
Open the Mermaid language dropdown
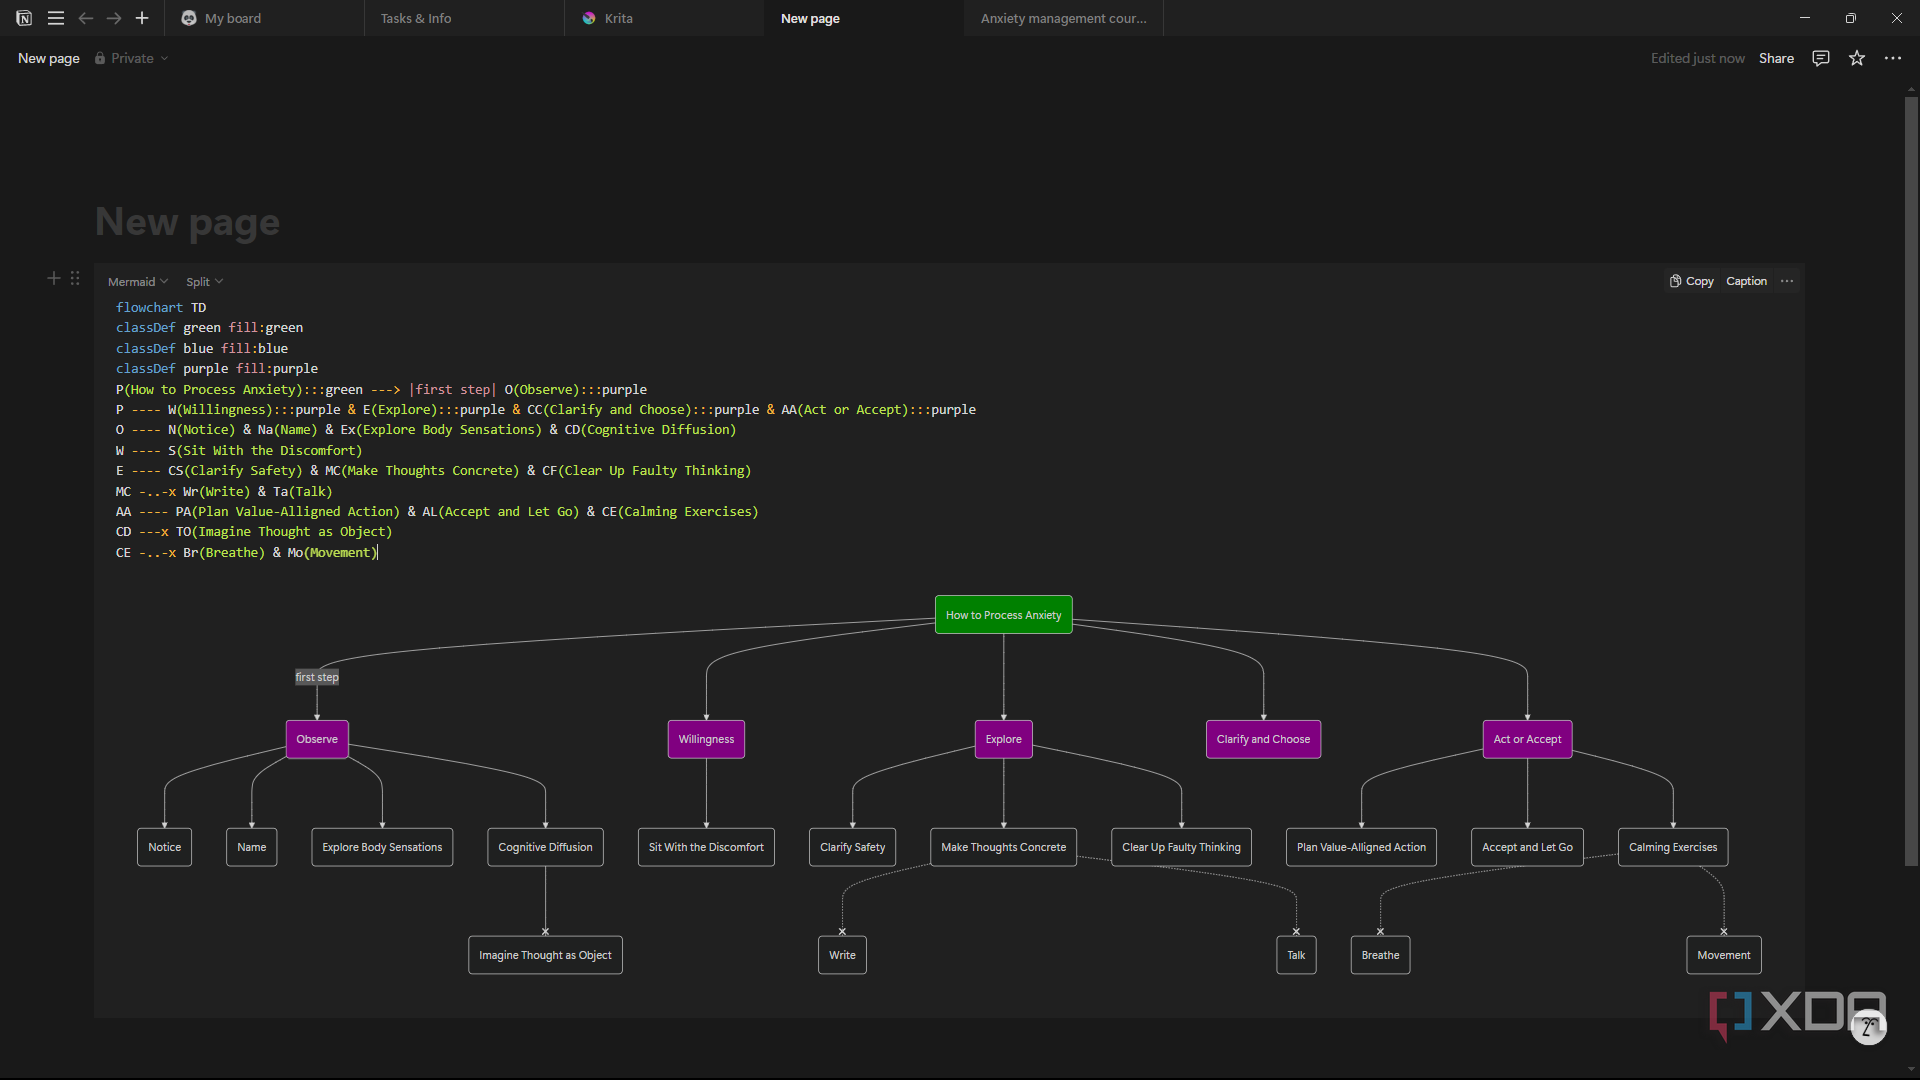coord(138,282)
